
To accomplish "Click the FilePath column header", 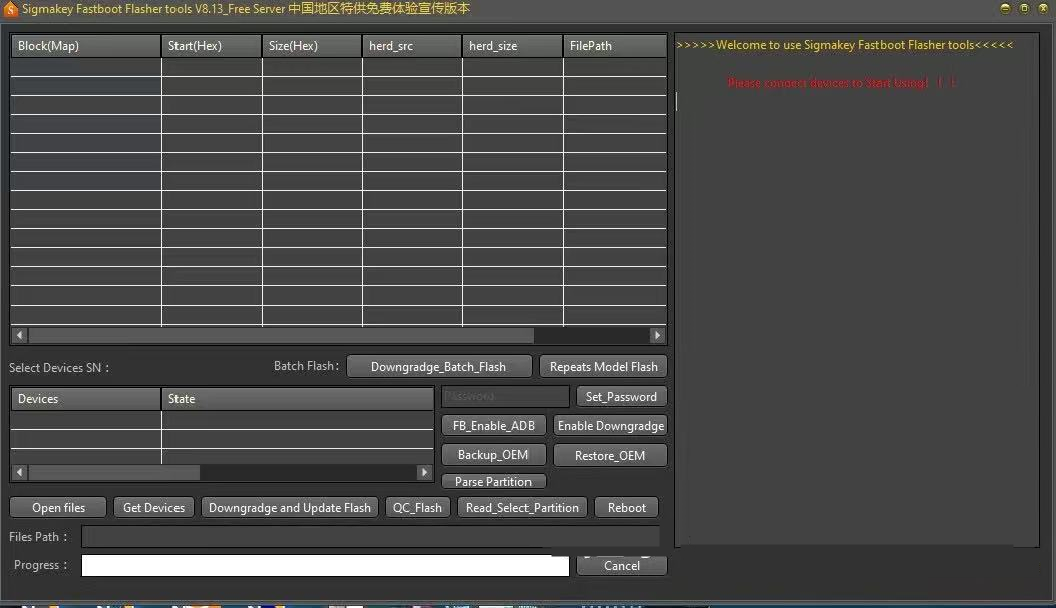I will (x=615, y=46).
